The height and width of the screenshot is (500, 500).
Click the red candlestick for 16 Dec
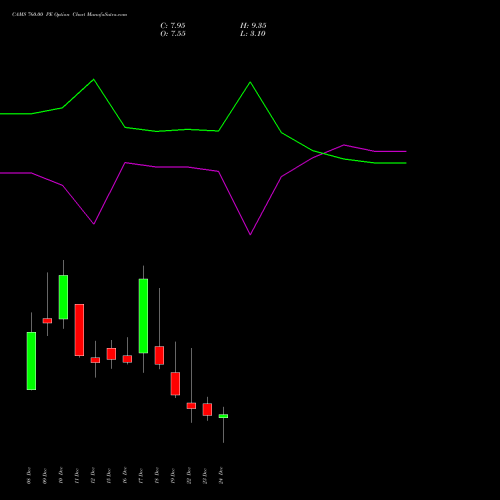coord(127,359)
